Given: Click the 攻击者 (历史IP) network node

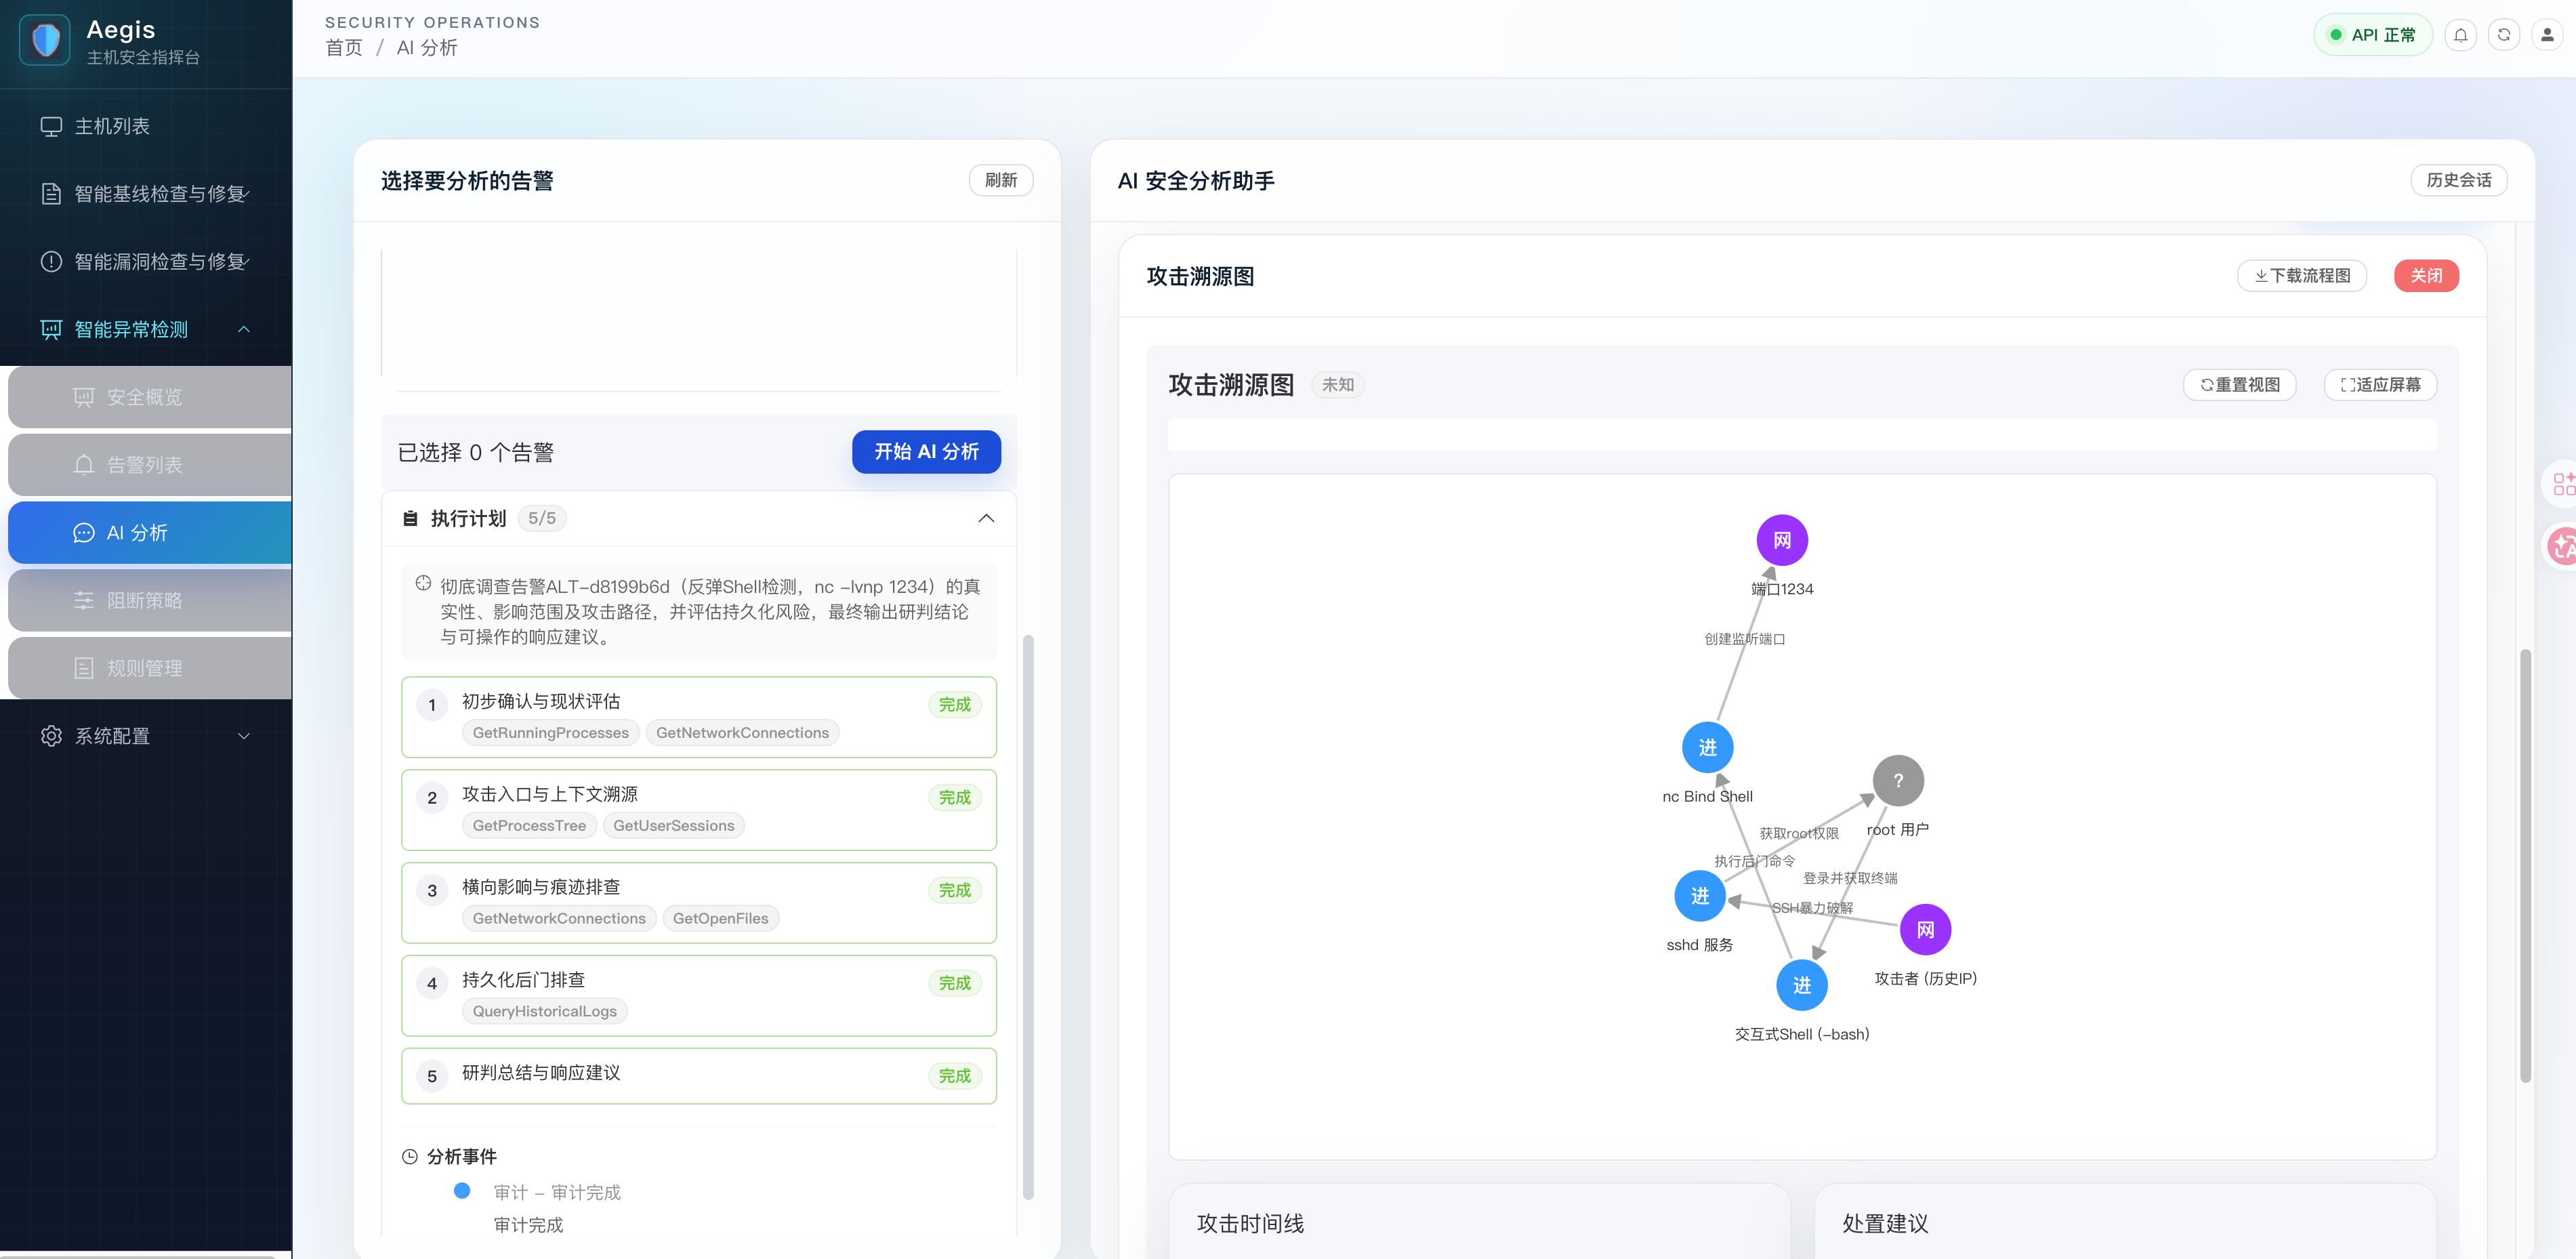Looking at the screenshot, I should point(1925,930).
